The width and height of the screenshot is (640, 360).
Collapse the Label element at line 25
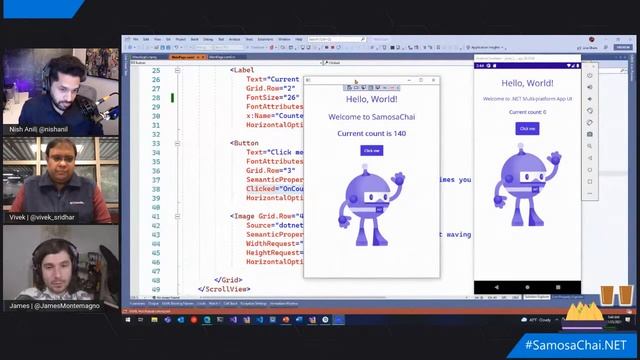(x=178, y=71)
